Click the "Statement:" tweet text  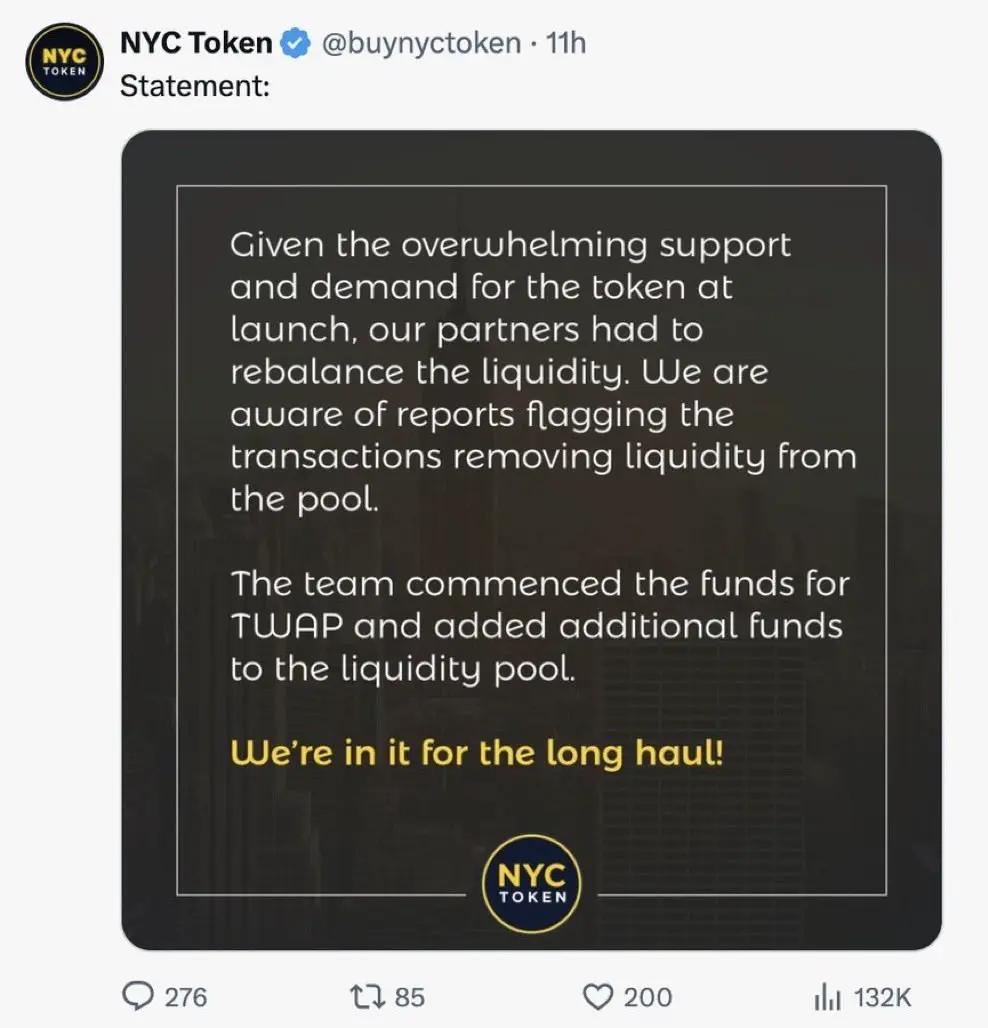coord(195,86)
